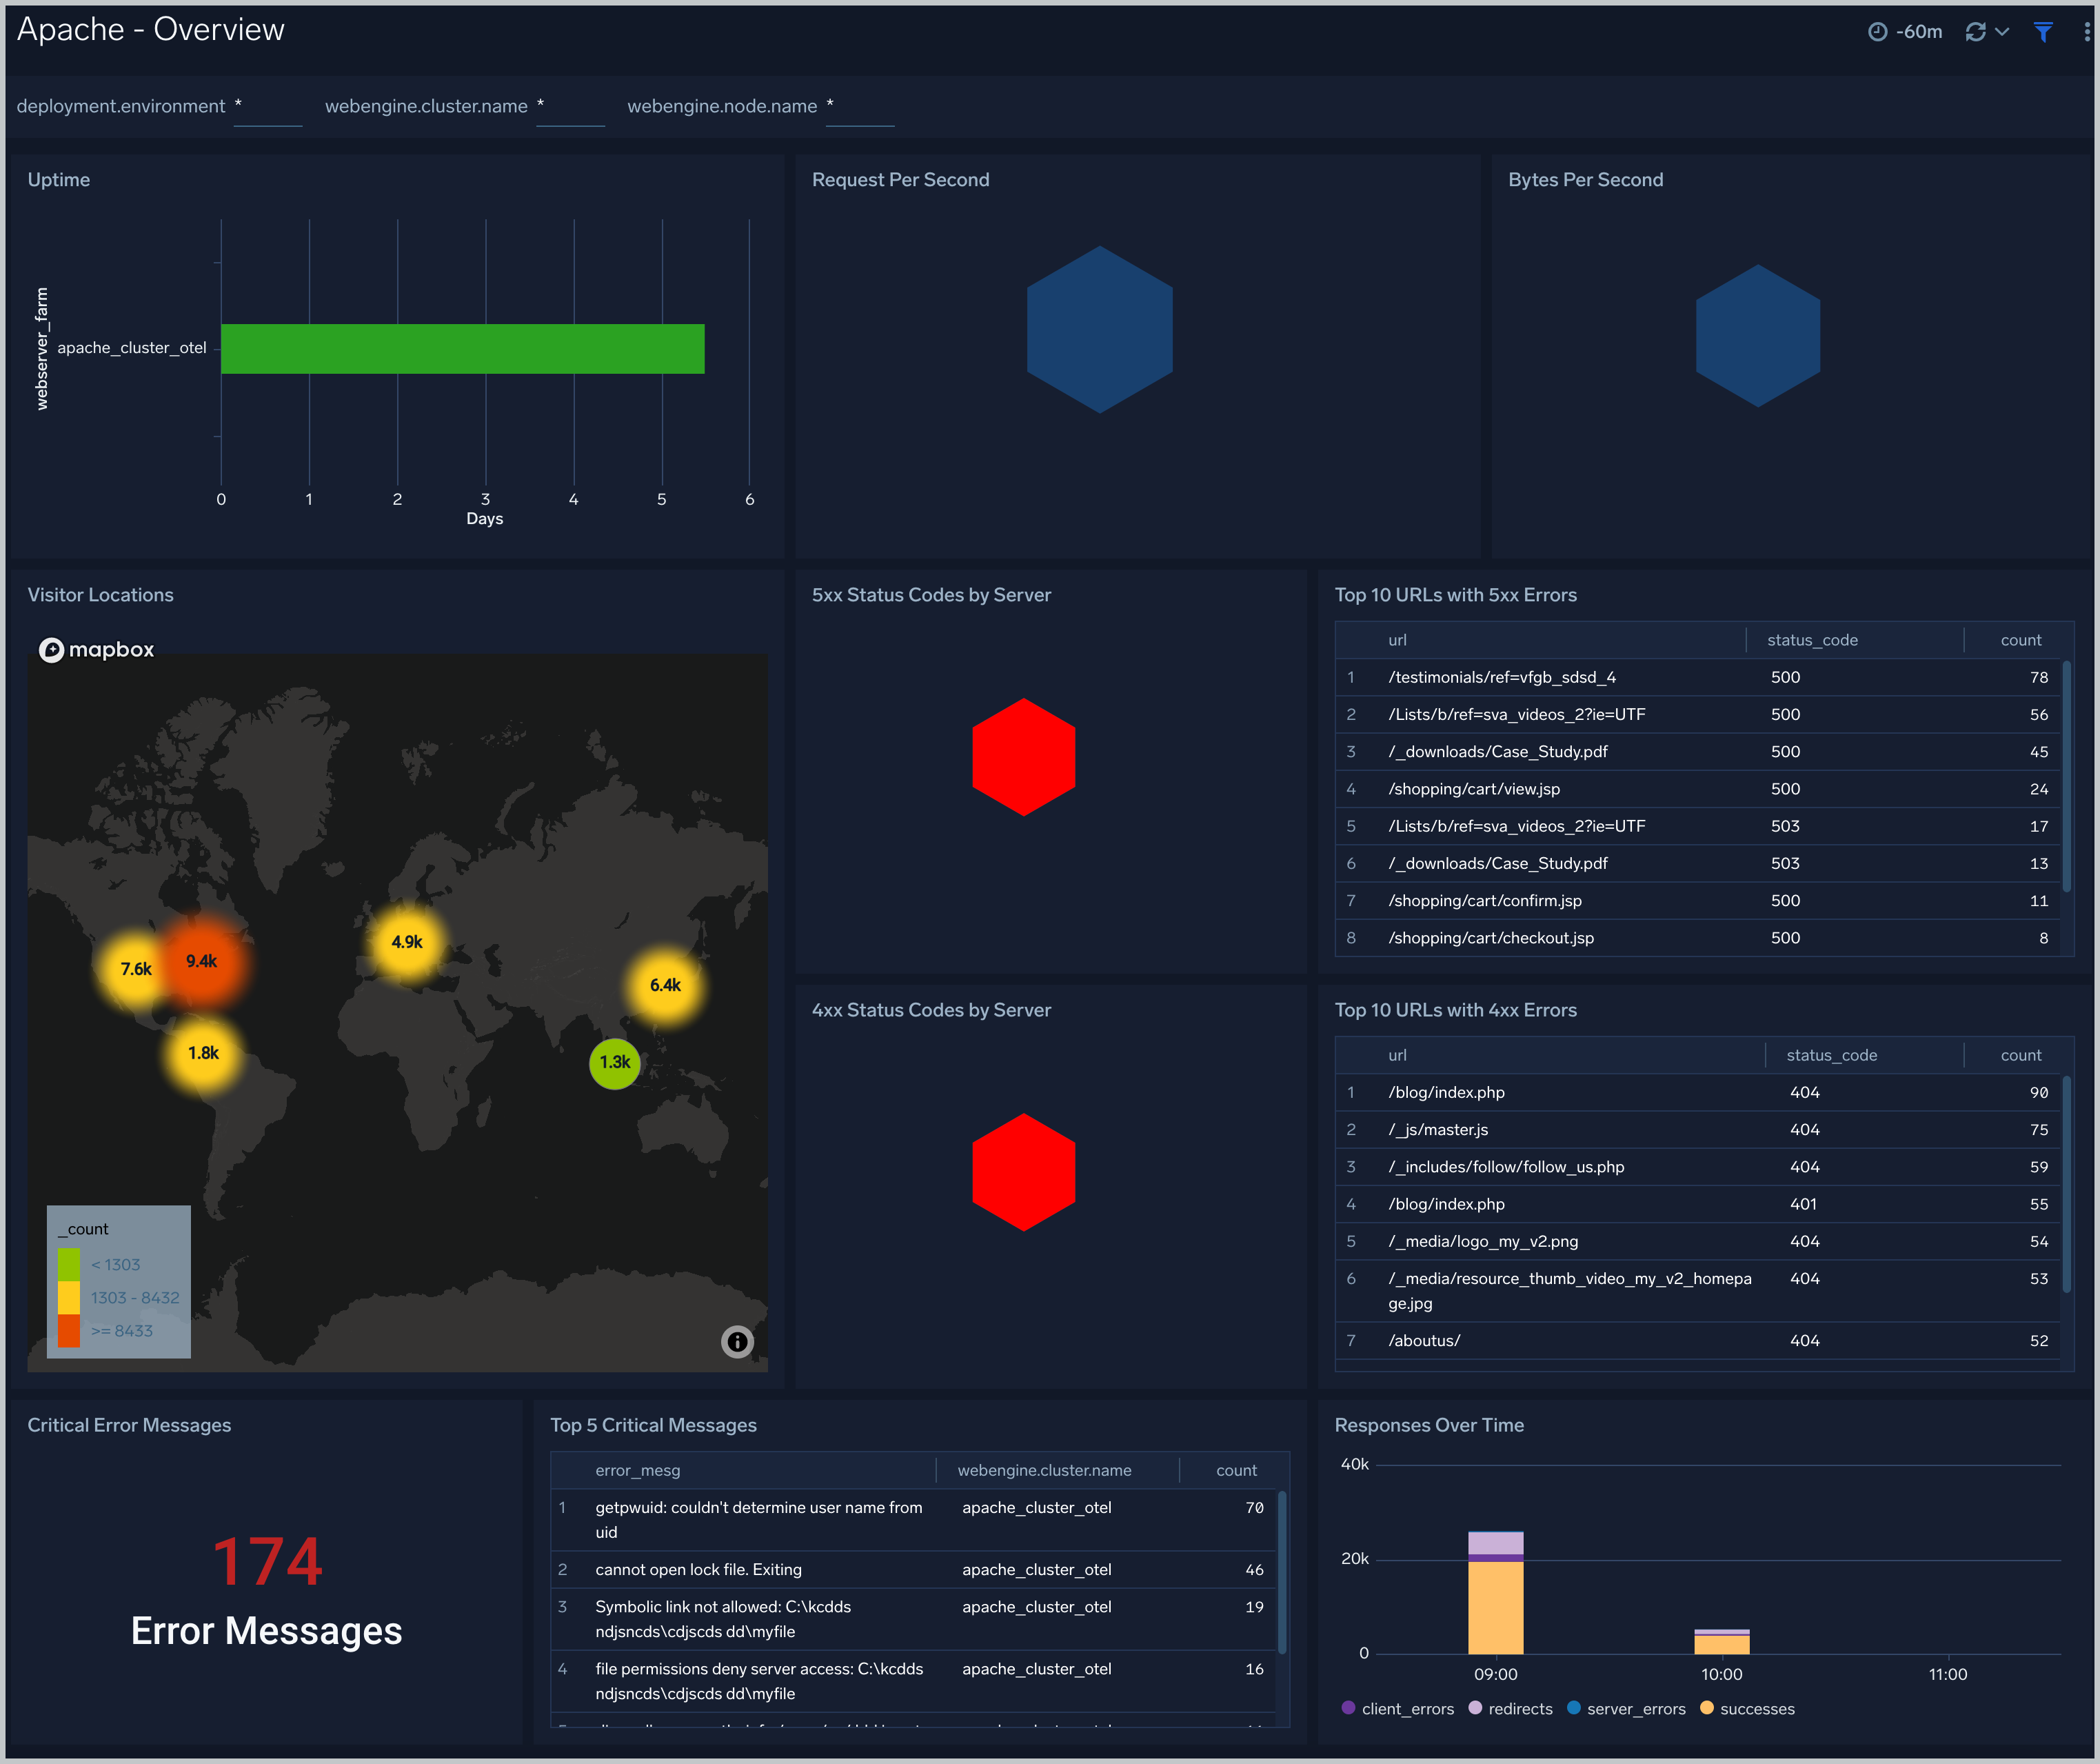The width and height of the screenshot is (2100, 1764).
Task: Select the /shopping/cart/confirm.jsp row
Action: (1698, 901)
